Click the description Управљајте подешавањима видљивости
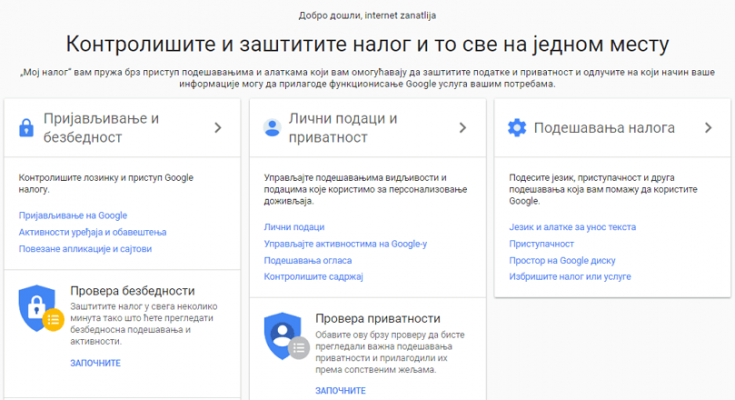The width and height of the screenshot is (735, 400). [x=366, y=189]
